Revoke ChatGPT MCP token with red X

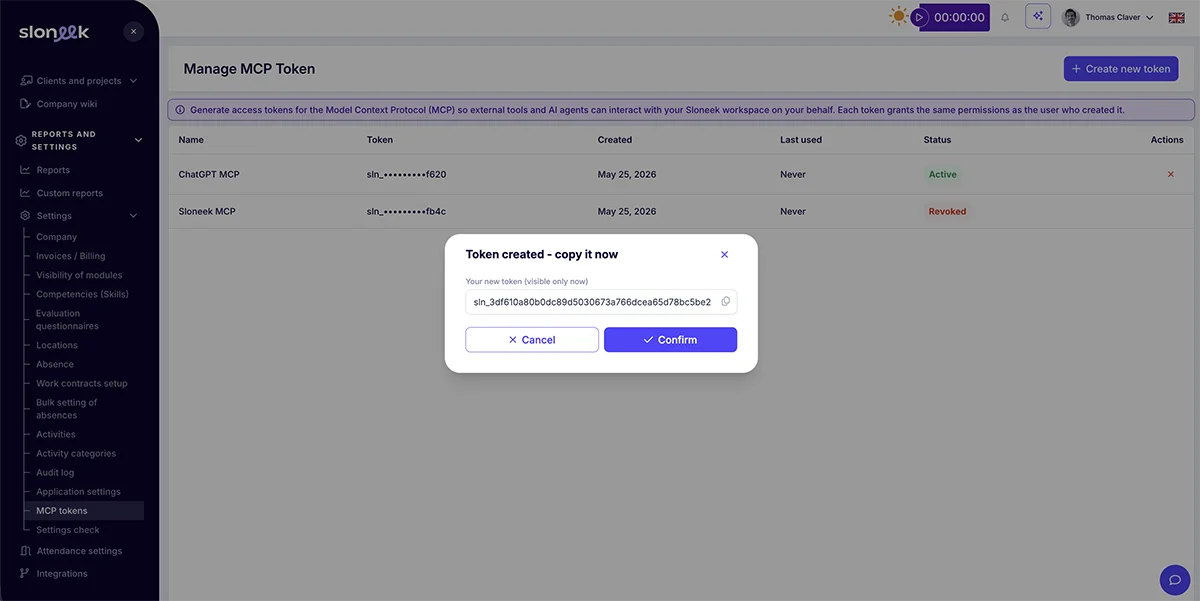(1171, 174)
